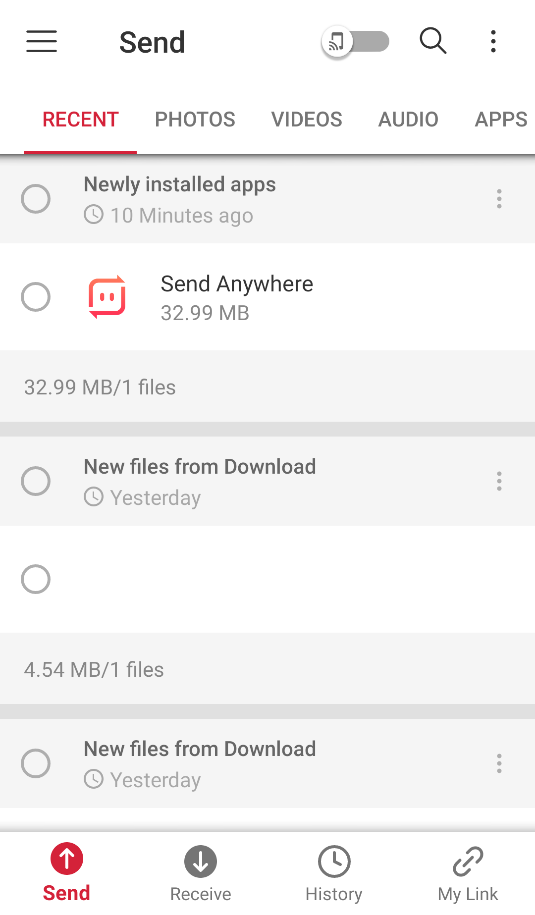Tap the Send Anywhere app icon
The height and width of the screenshot is (915, 535).
[x=107, y=297]
